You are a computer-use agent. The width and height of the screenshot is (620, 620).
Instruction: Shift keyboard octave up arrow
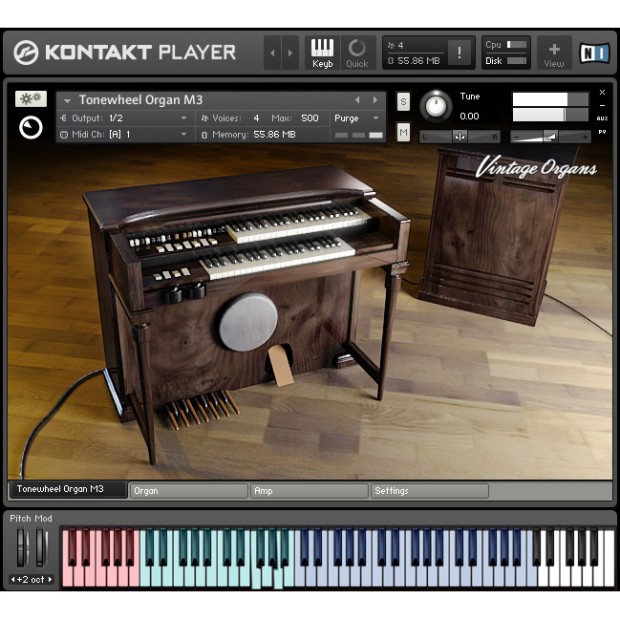point(50,580)
